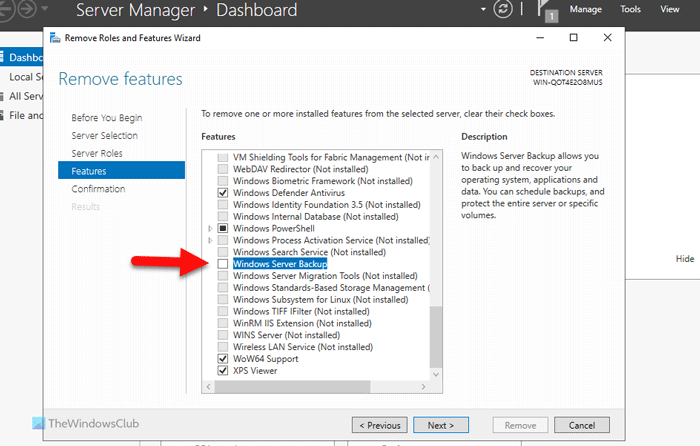Click the Previous button
This screenshot has width=700, height=446.
pos(379,425)
